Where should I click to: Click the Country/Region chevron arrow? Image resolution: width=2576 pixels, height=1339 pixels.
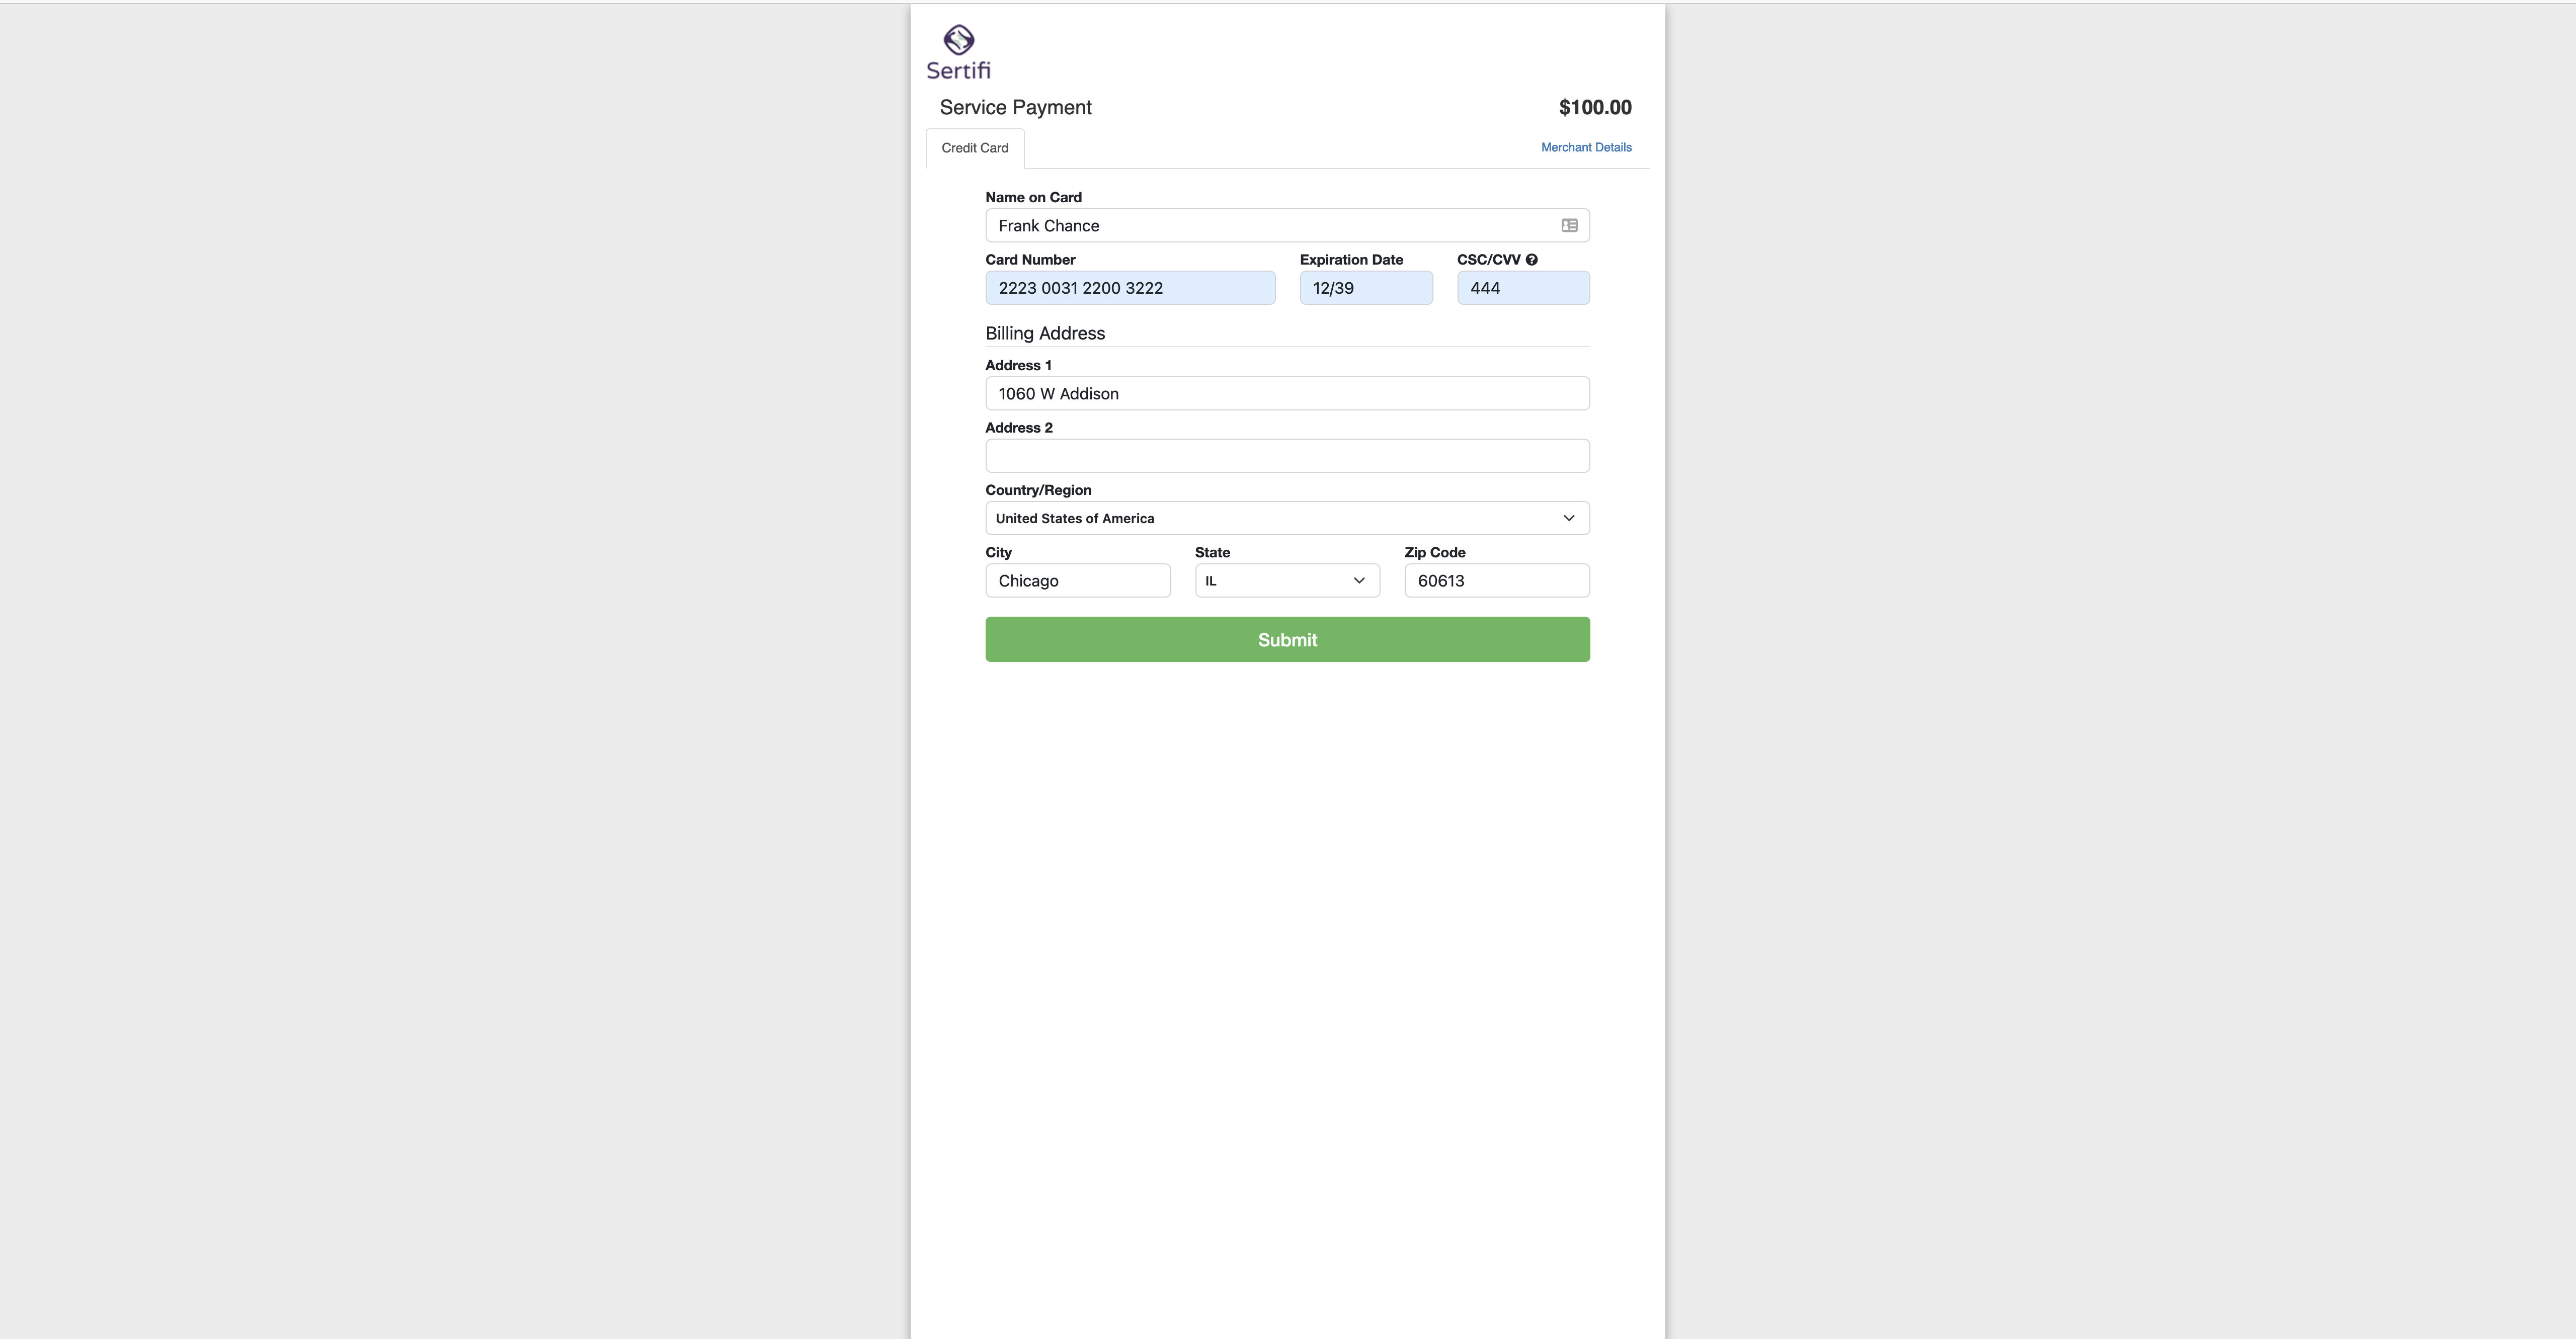click(x=1568, y=518)
